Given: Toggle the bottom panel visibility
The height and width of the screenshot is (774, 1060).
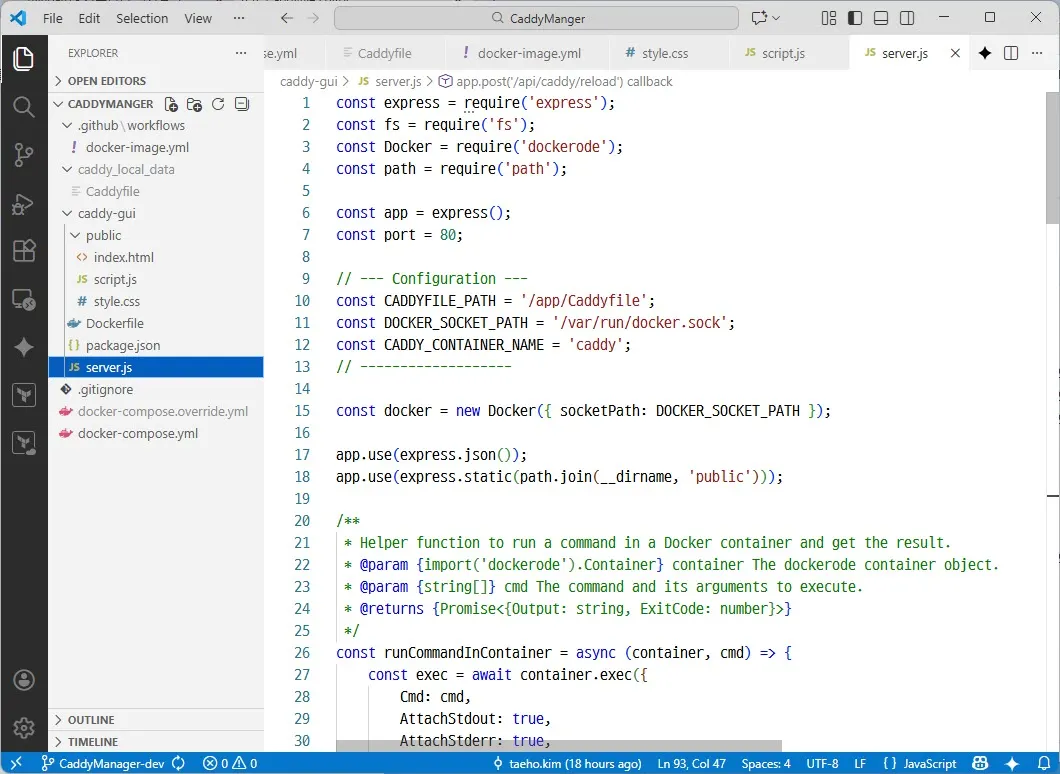Looking at the screenshot, I should 881,18.
